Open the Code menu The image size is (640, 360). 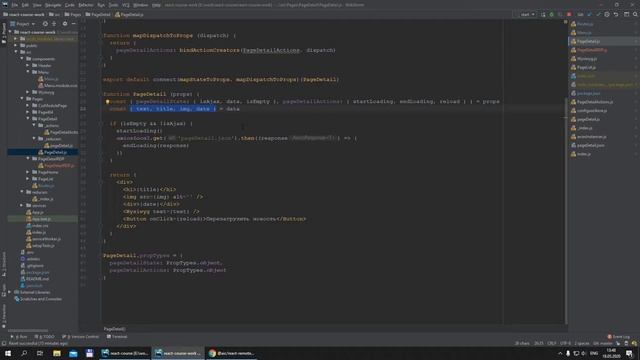pyautogui.click(x=70, y=5)
